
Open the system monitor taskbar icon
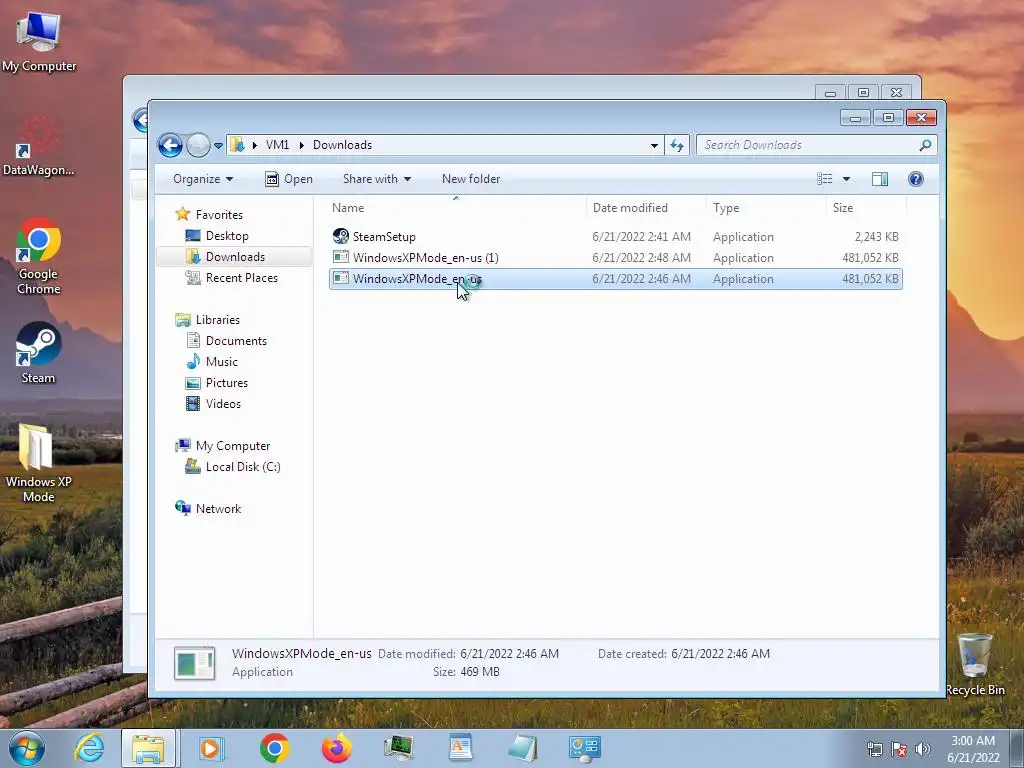tap(398, 748)
